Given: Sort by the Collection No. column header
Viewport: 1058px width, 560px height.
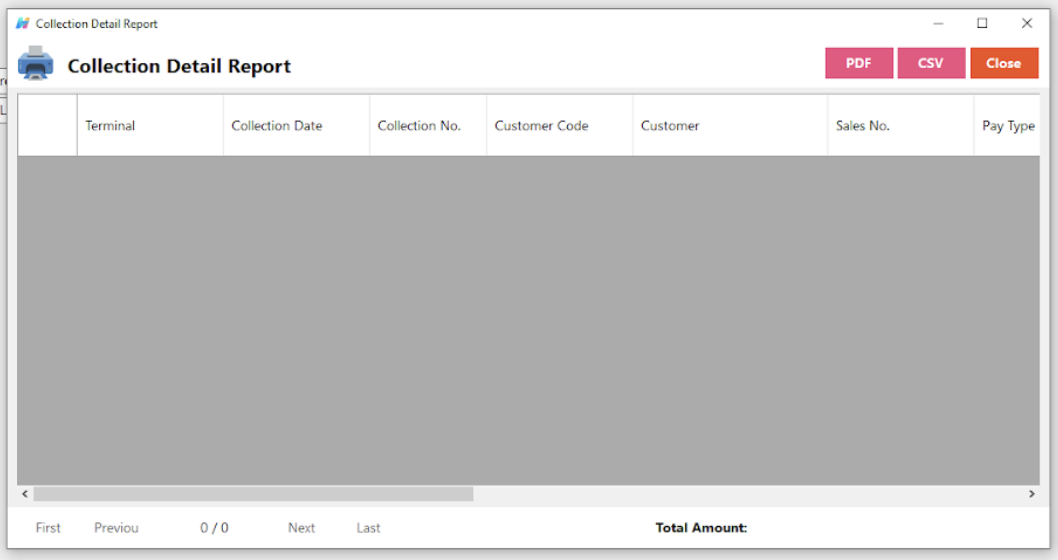Looking at the screenshot, I should click(x=428, y=125).
